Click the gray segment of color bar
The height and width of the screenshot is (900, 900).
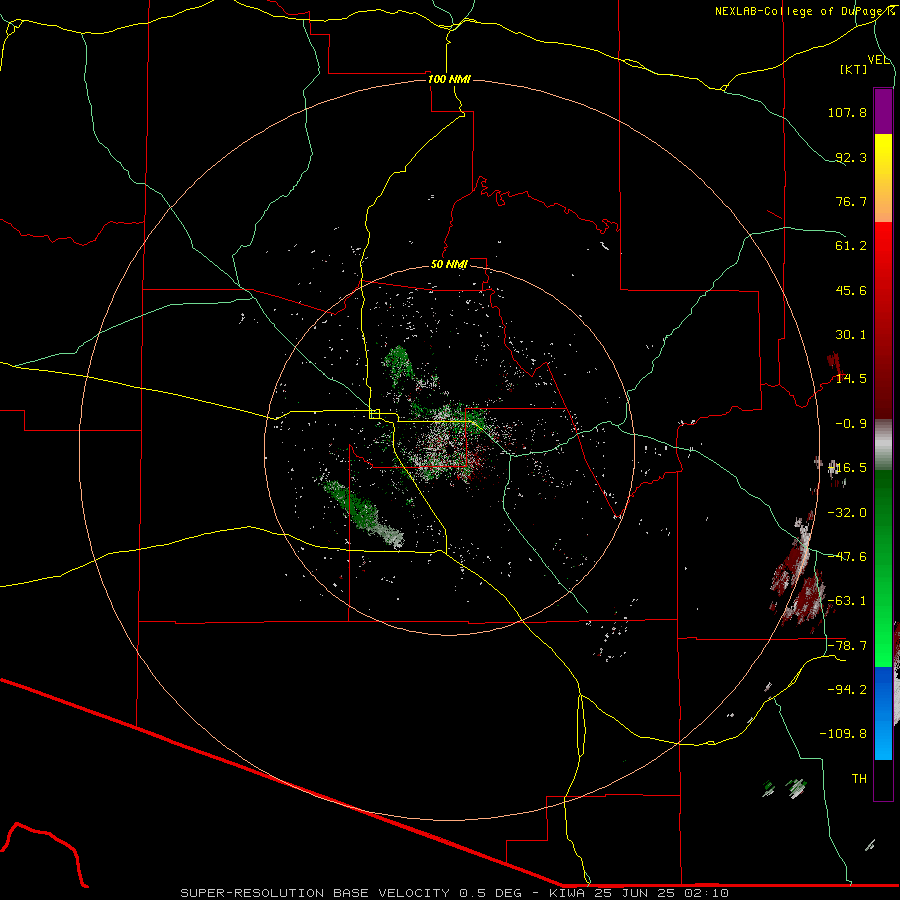883,445
